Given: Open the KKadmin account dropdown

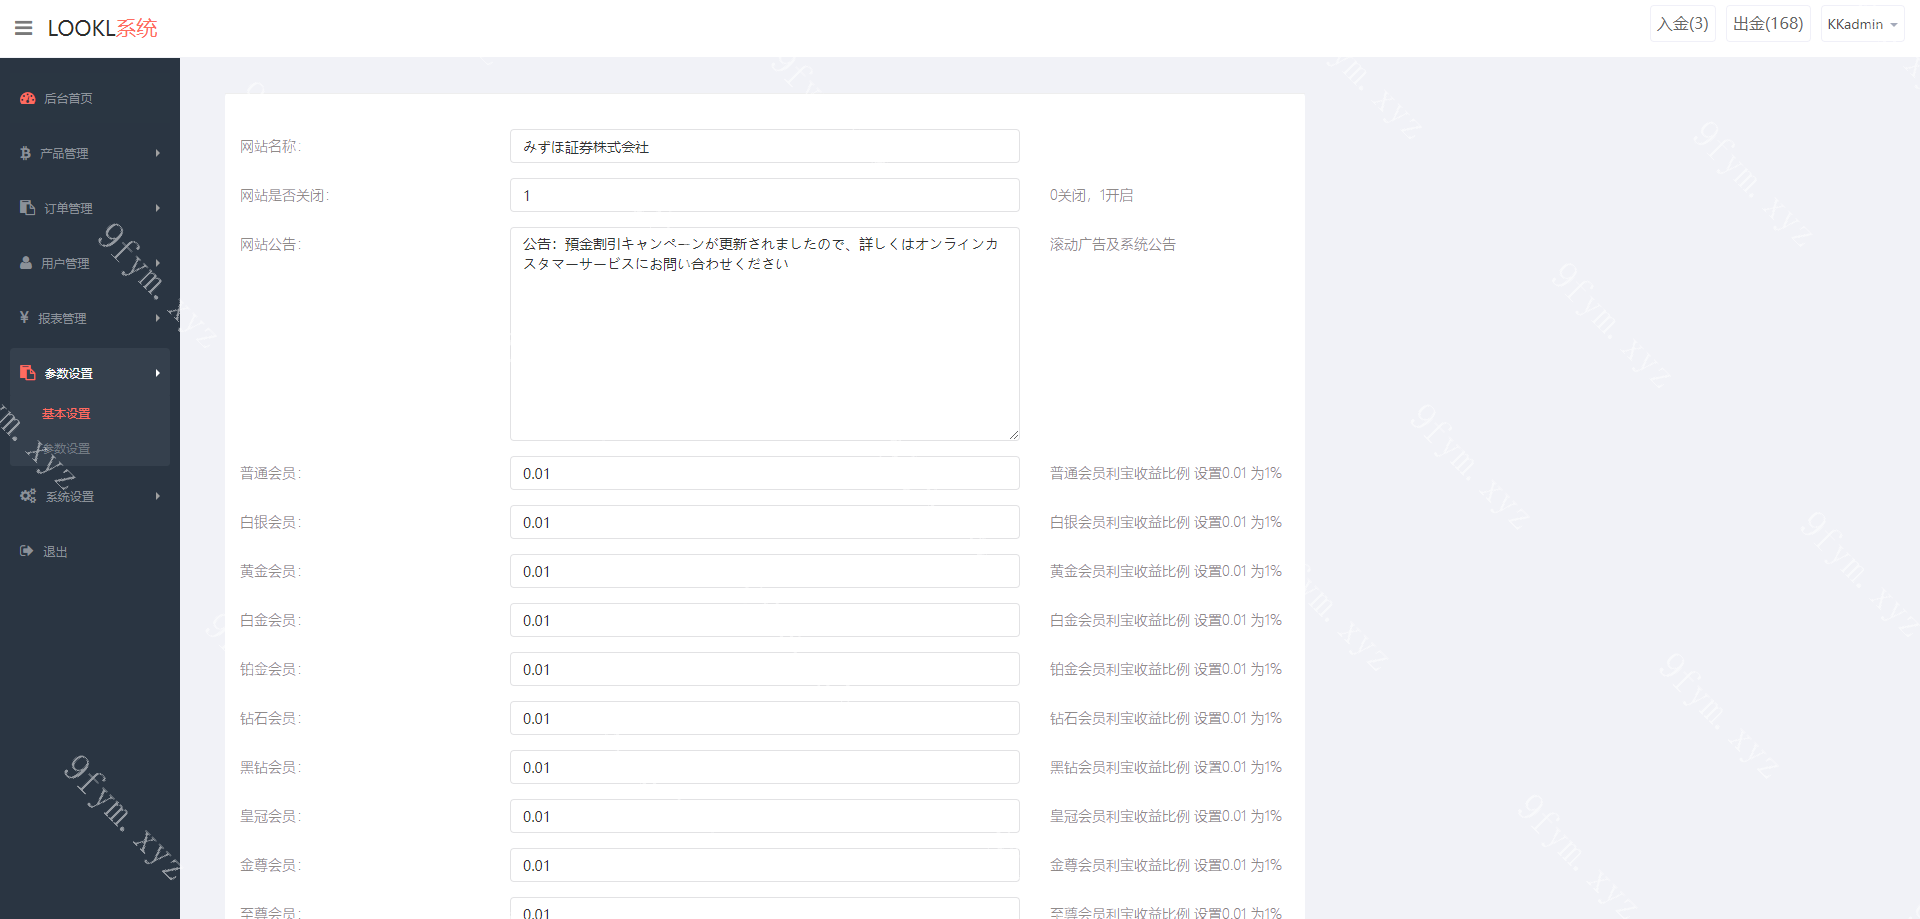Looking at the screenshot, I should pos(1862,24).
